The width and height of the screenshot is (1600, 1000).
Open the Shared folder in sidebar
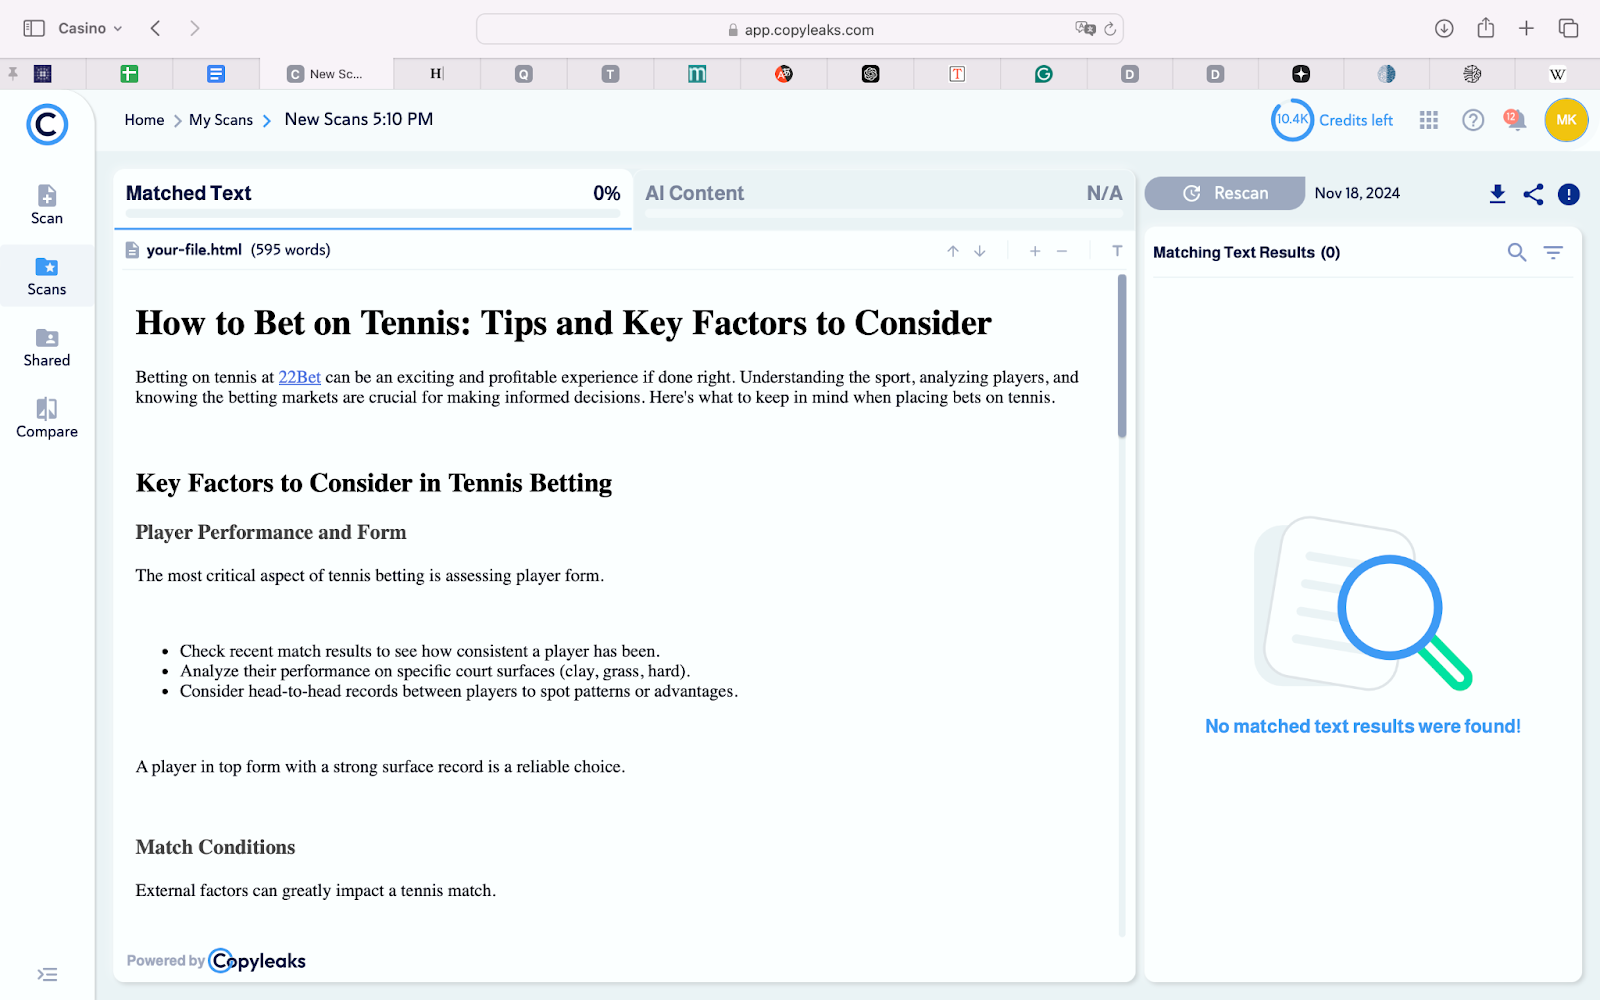(47, 347)
